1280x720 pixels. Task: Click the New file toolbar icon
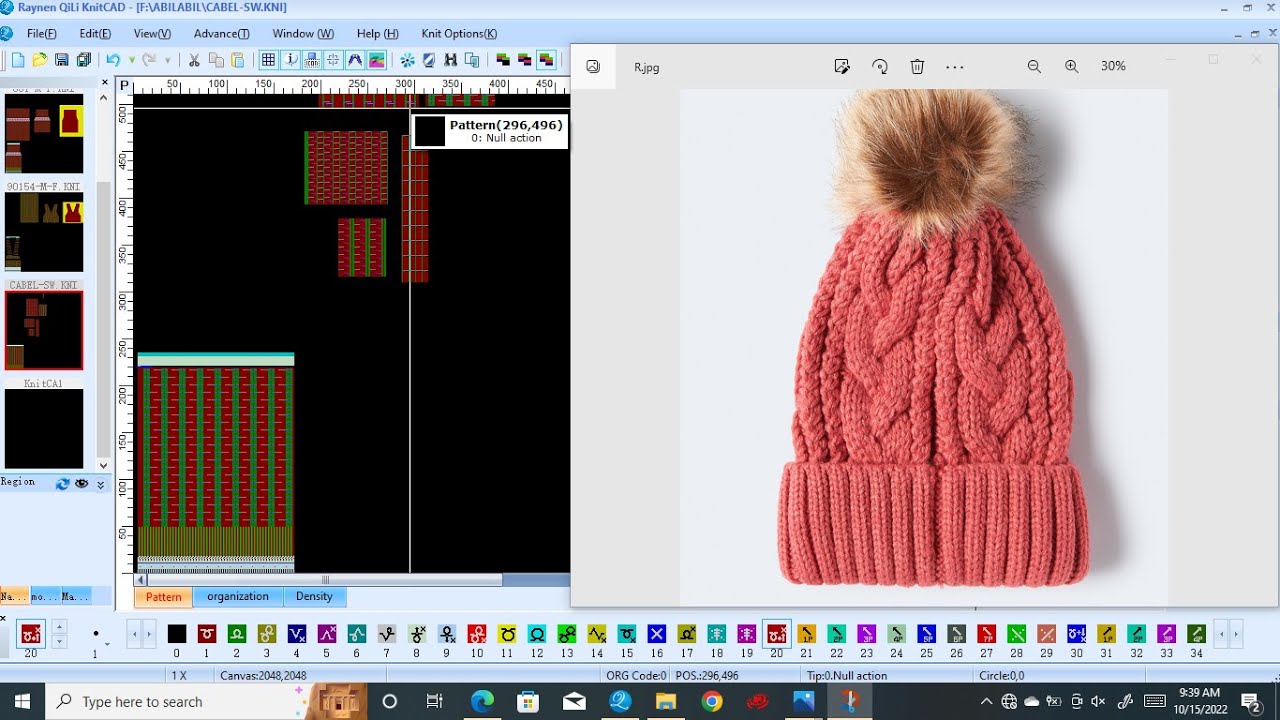click(x=18, y=60)
